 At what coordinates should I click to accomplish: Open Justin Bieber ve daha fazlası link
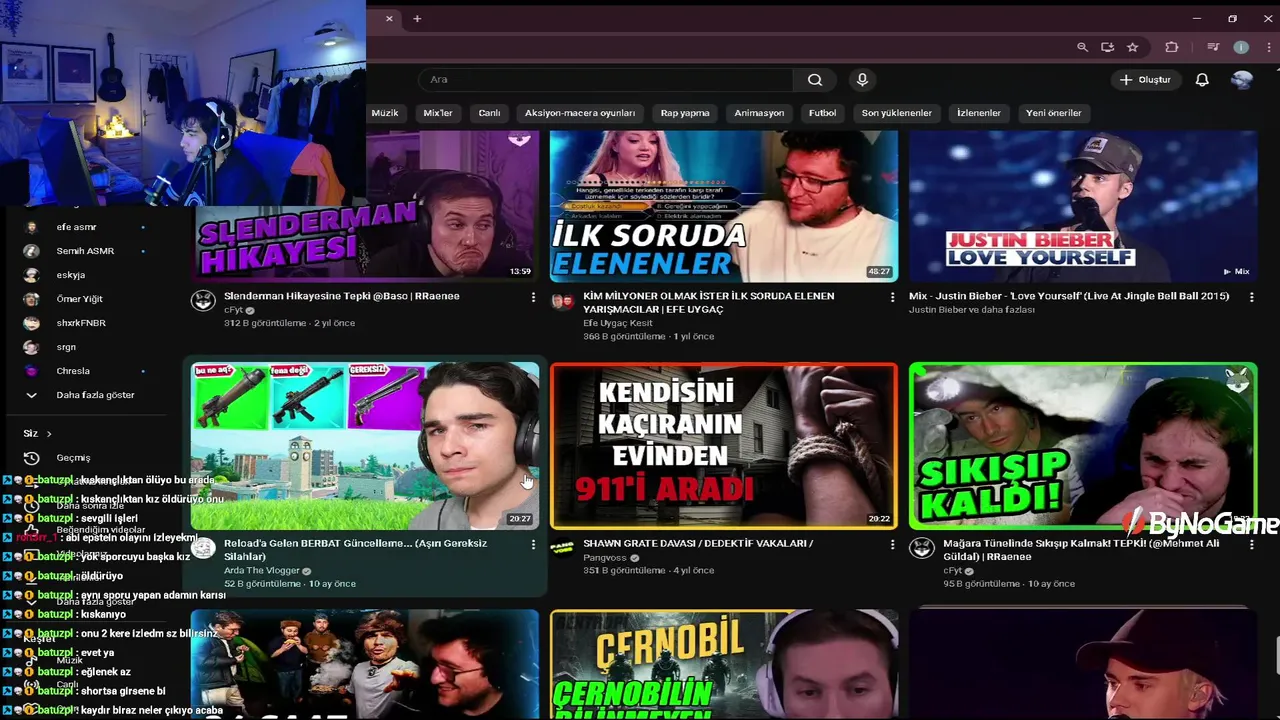tap(972, 310)
